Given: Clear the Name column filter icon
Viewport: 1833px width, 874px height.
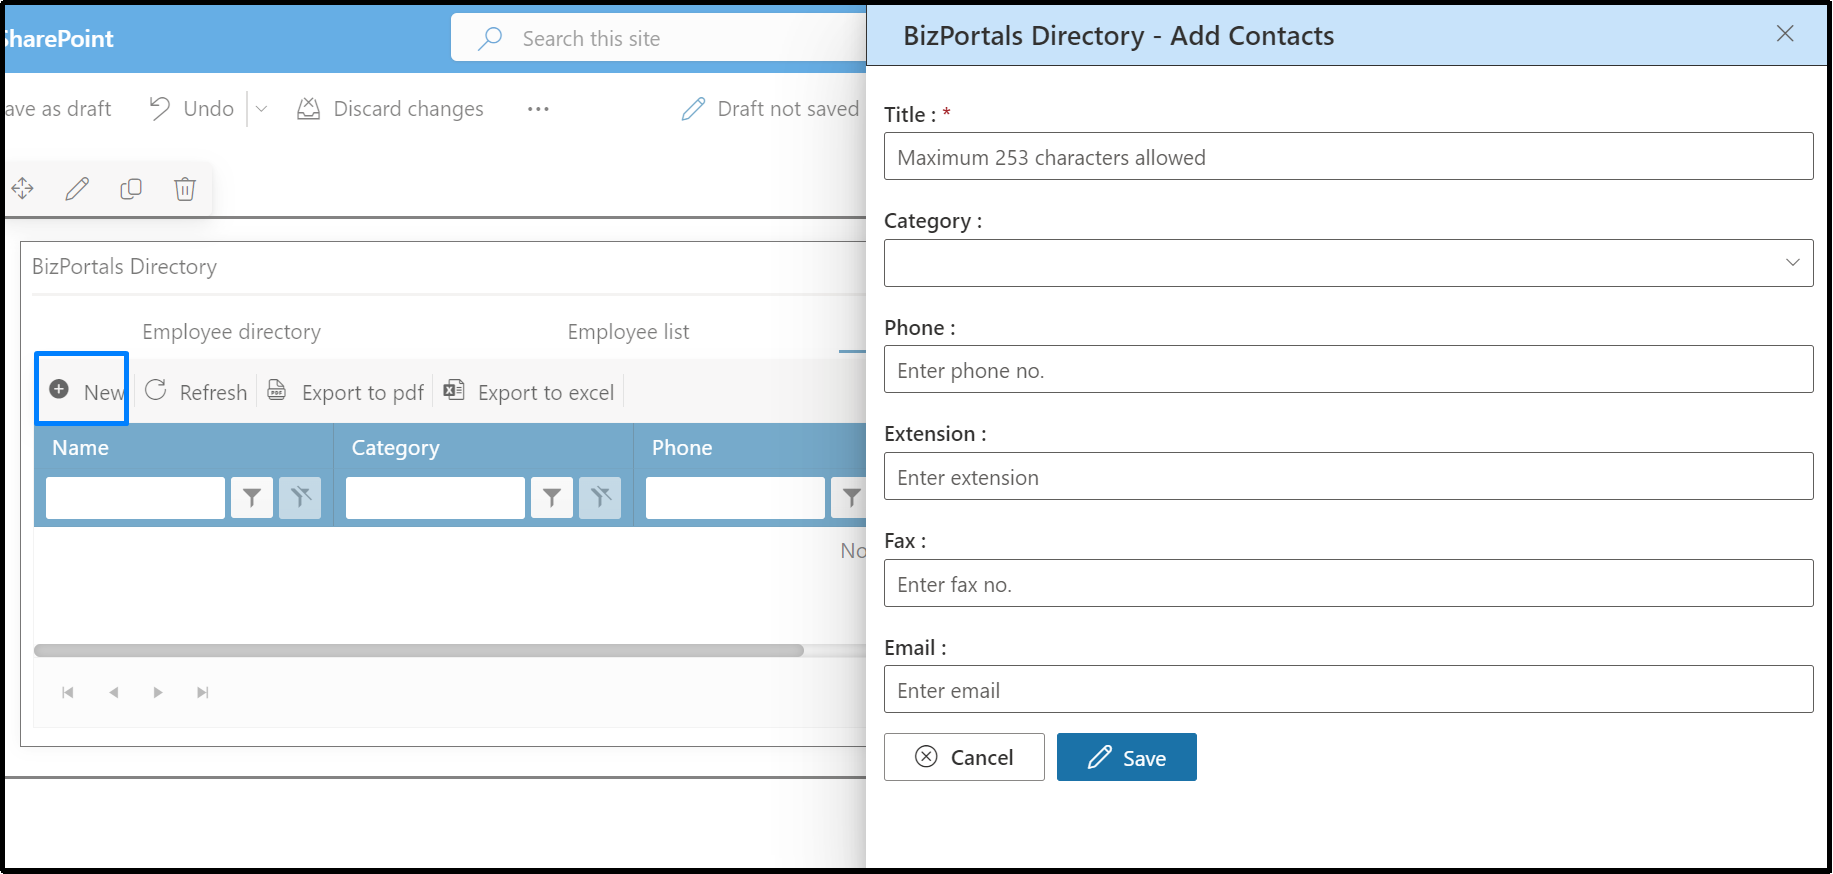Looking at the screenshot, I should [300, 497].
